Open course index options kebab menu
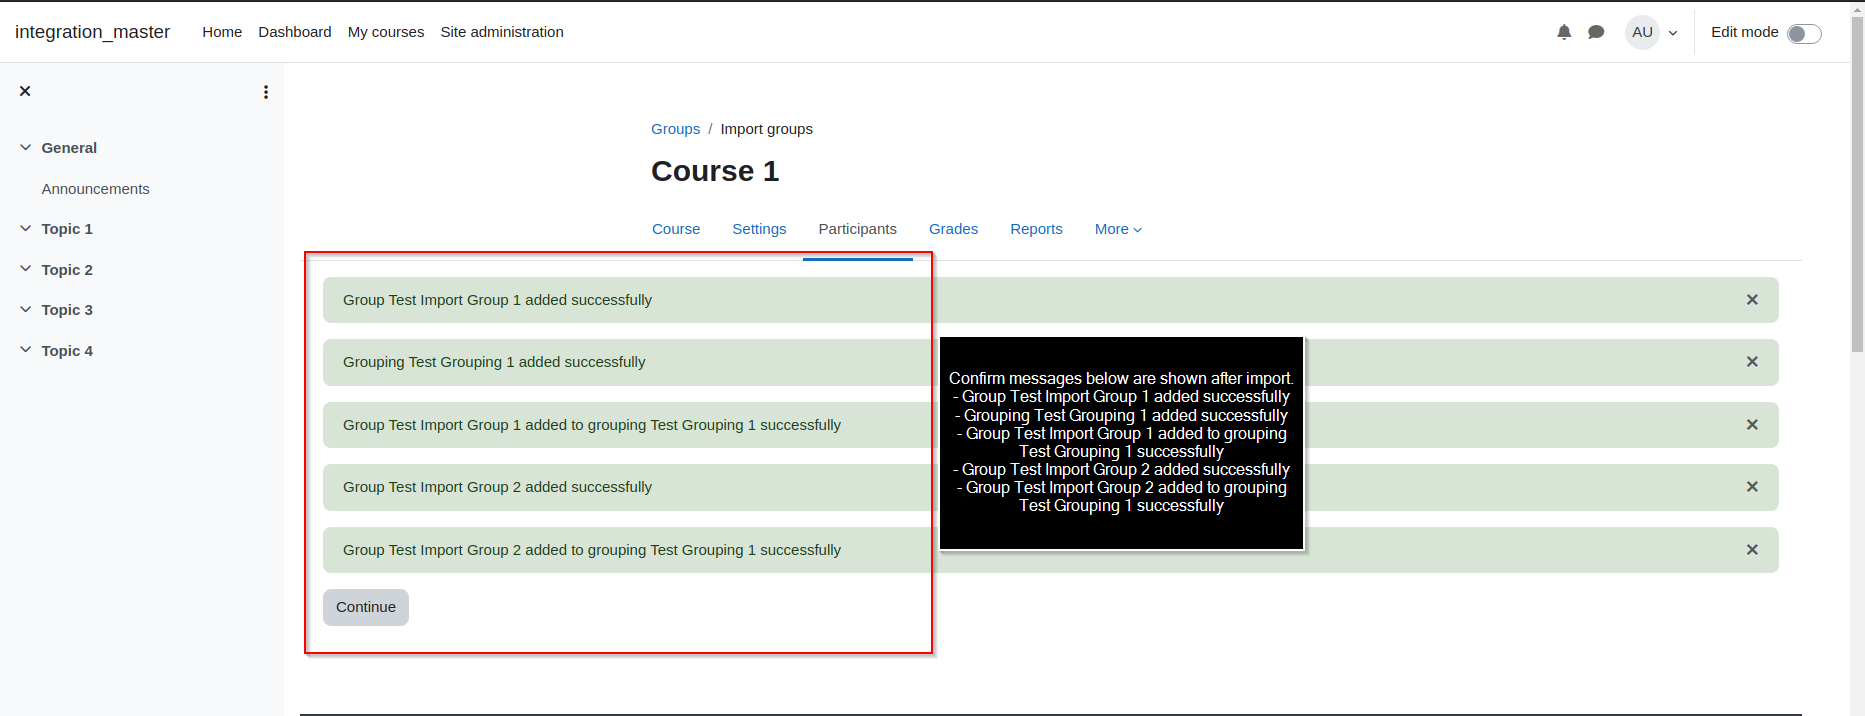The height and width of the screenshot is (716, 1865). pyautogui.click(x=266, y=92)
